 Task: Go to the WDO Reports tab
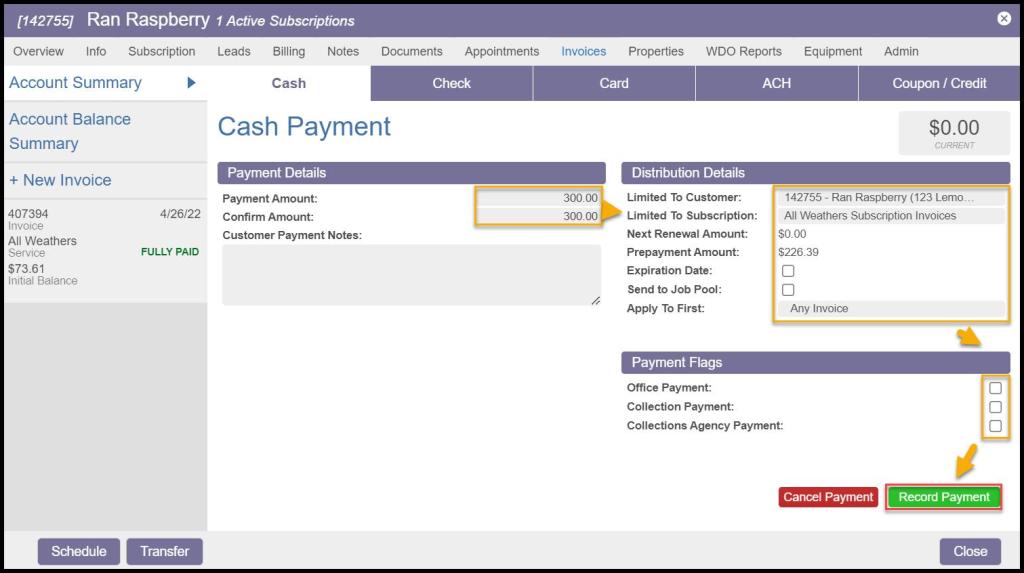743,51
